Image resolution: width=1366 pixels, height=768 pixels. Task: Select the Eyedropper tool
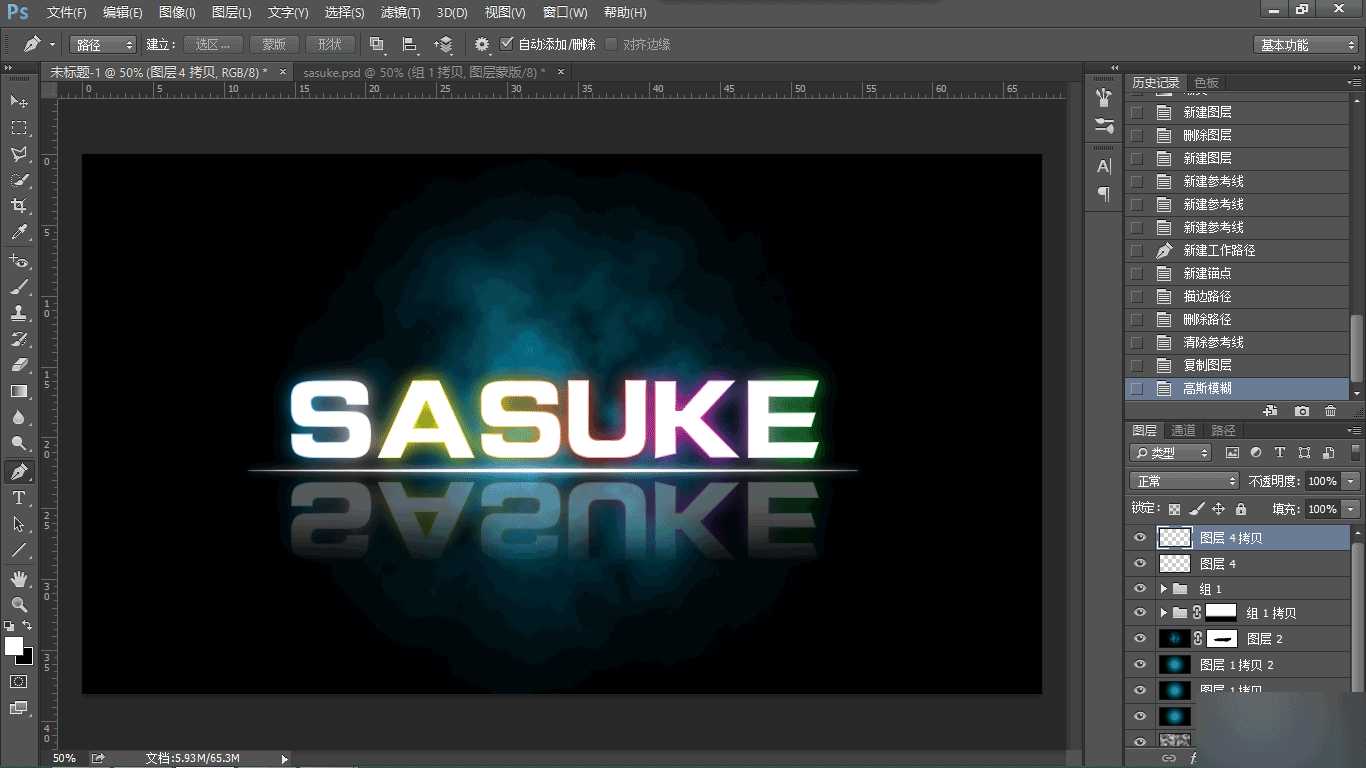click(x=19, y=232)
